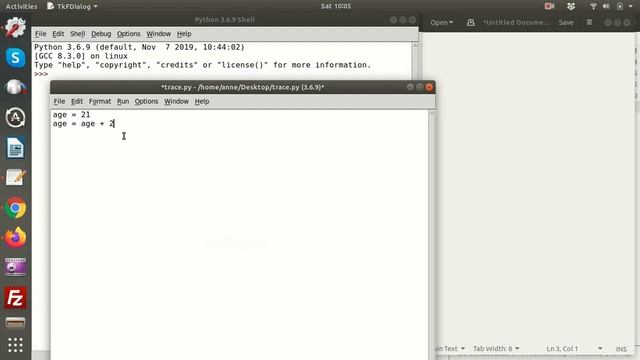640x360 pixels.
Task: Open the Sat 10:05 clock calendar
Action: point(336,6)
